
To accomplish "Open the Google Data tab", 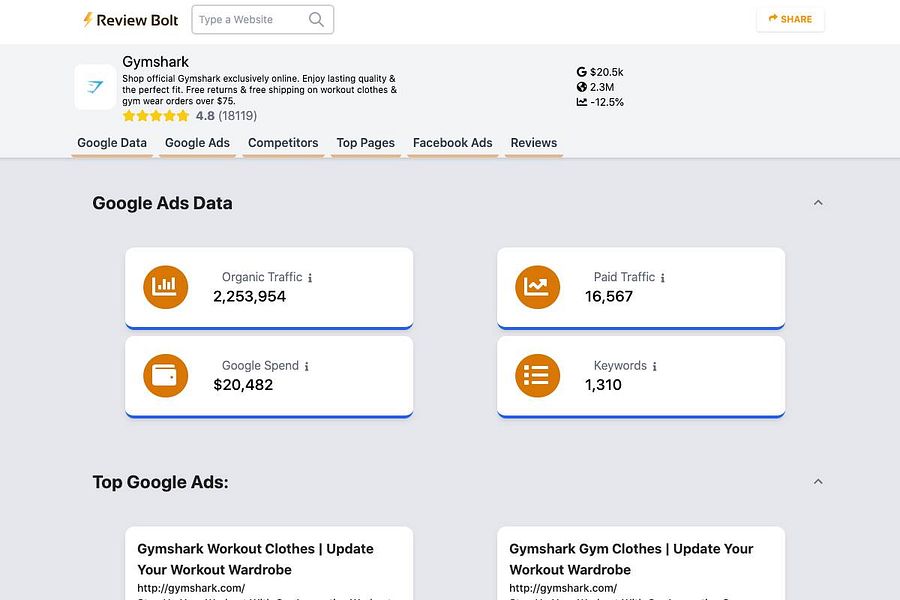I will [x=112, y=143].
